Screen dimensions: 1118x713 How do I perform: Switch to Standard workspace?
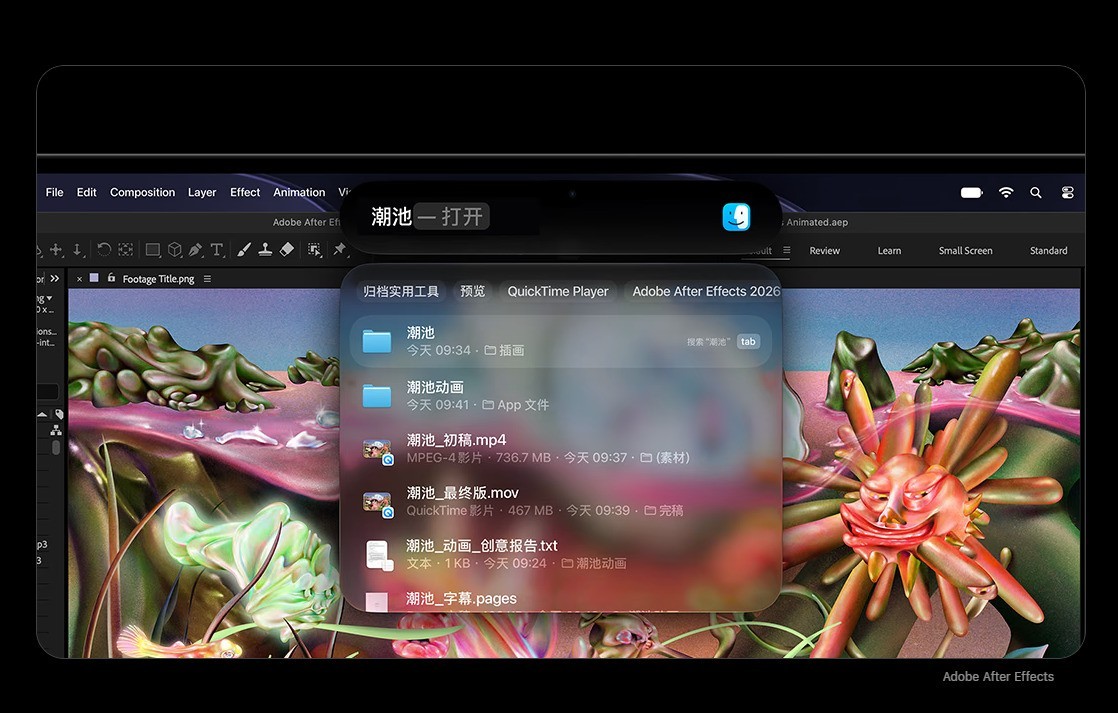[1048, 251]
